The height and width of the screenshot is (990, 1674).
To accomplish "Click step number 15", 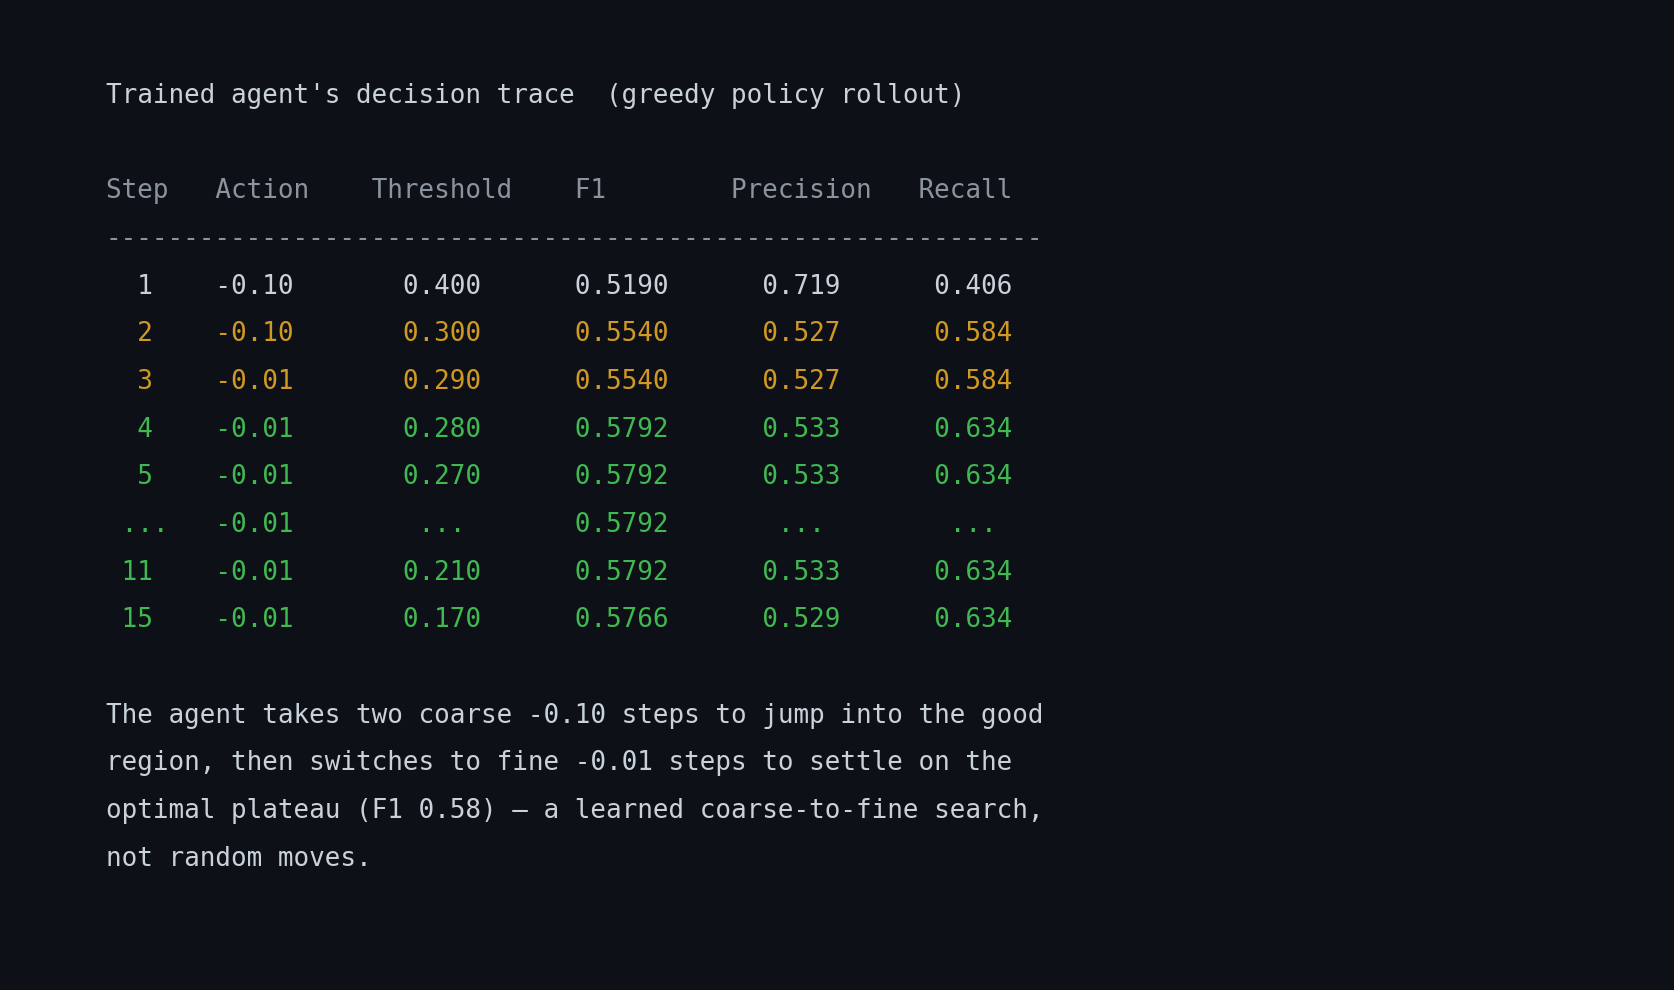I will coord(137,619).
